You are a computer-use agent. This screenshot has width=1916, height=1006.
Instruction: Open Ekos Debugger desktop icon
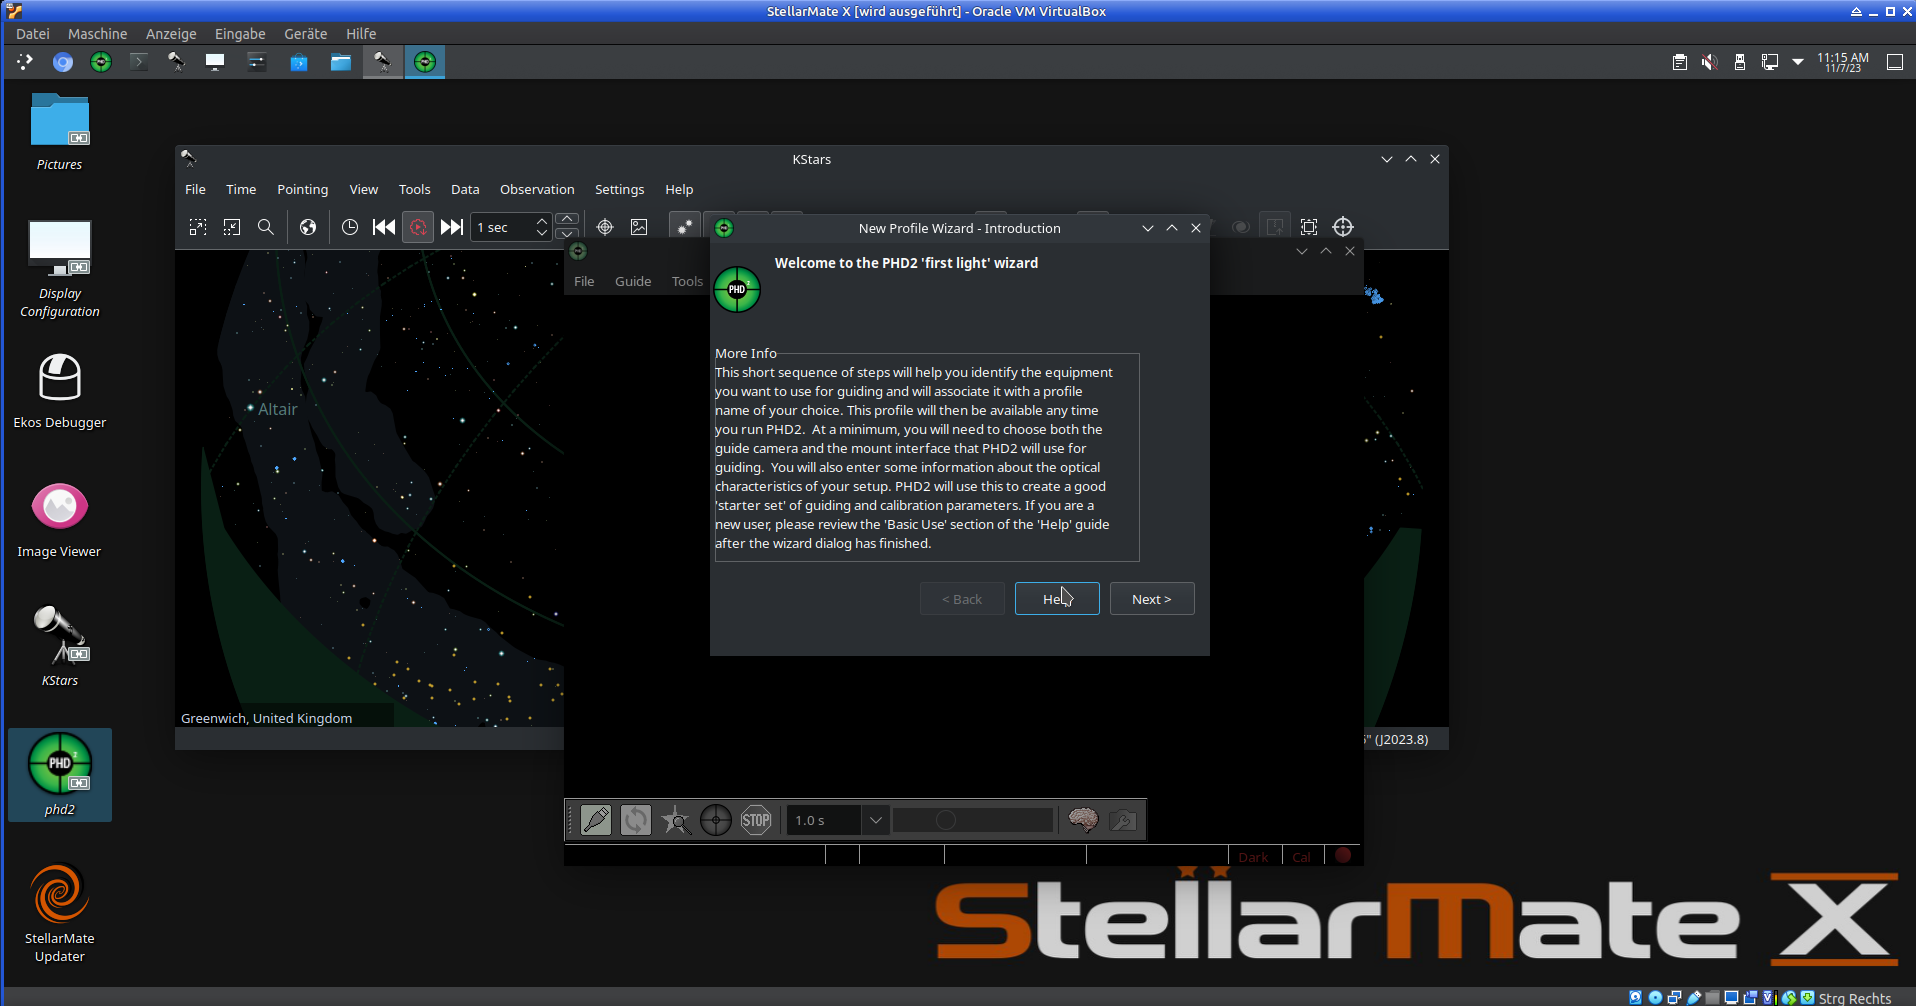[60, 391]
